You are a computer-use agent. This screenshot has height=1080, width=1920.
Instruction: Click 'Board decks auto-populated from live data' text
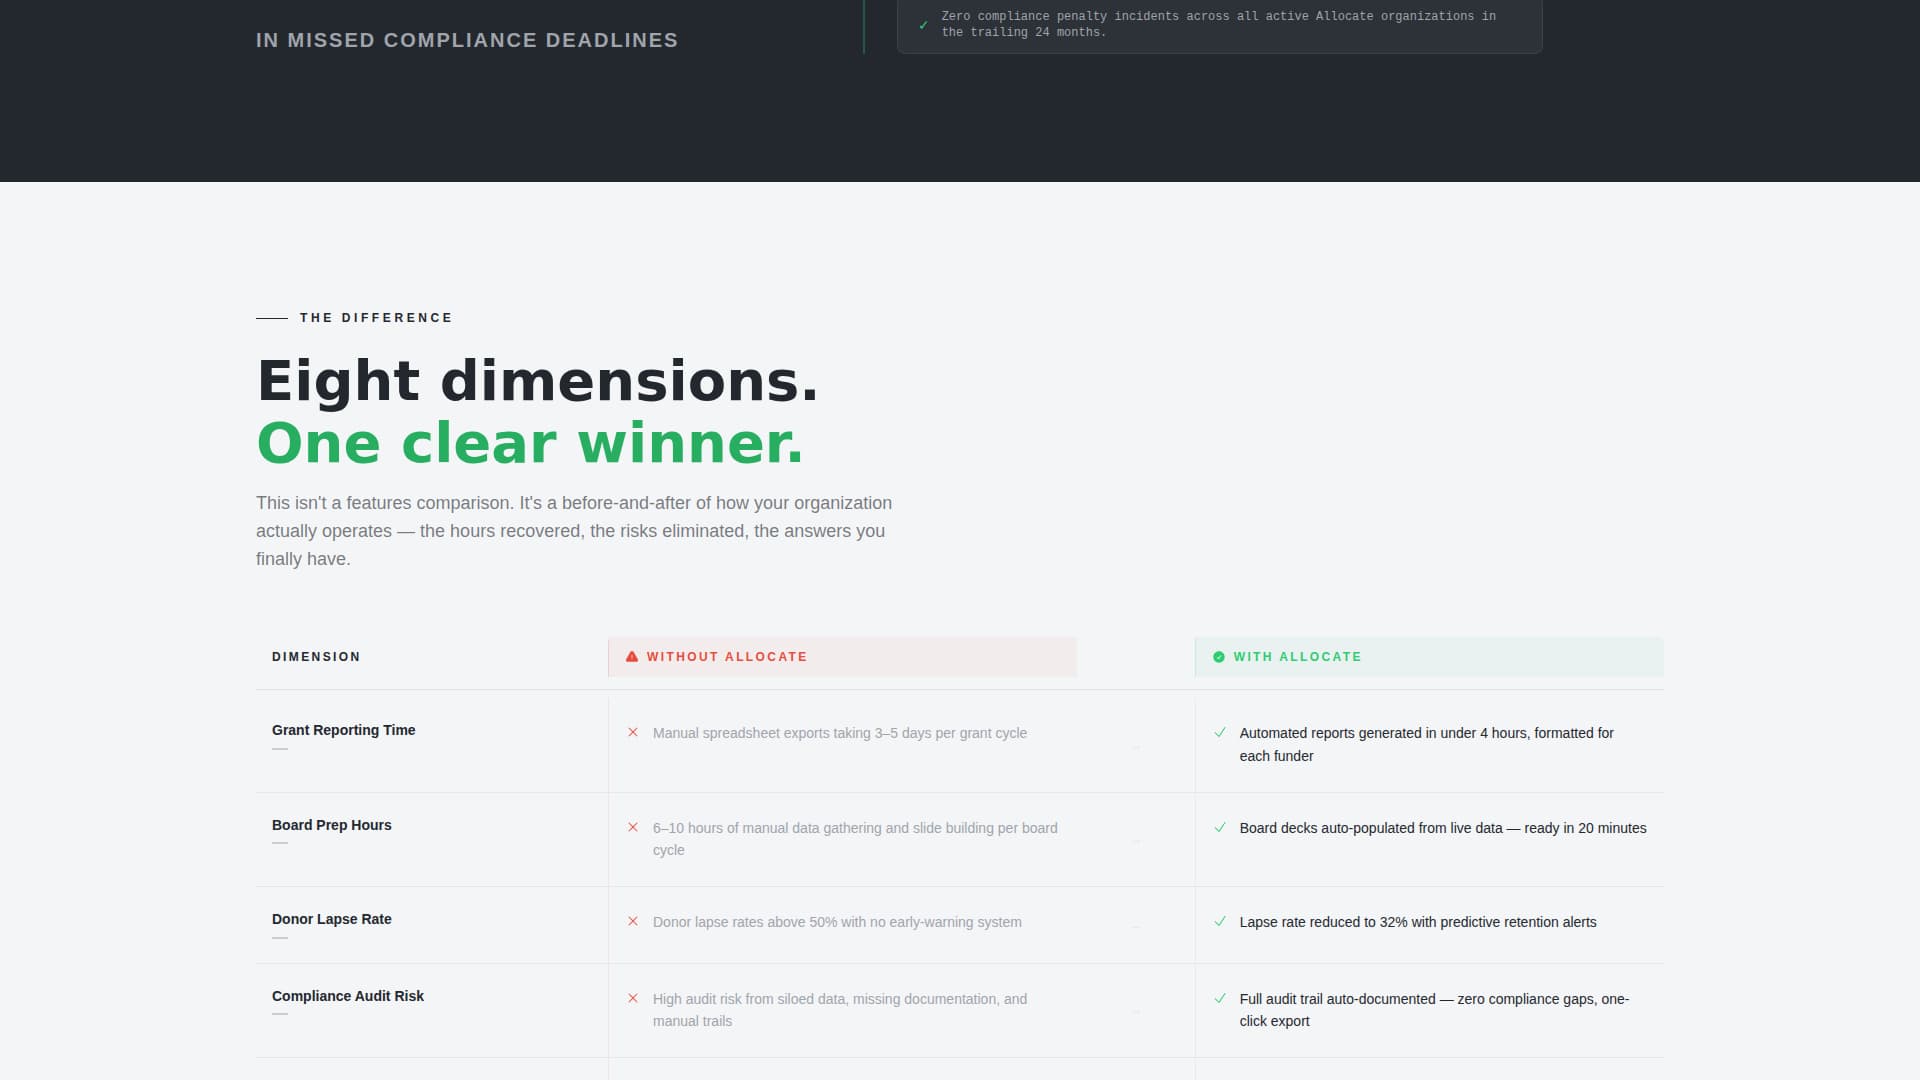pos(1443,828)
